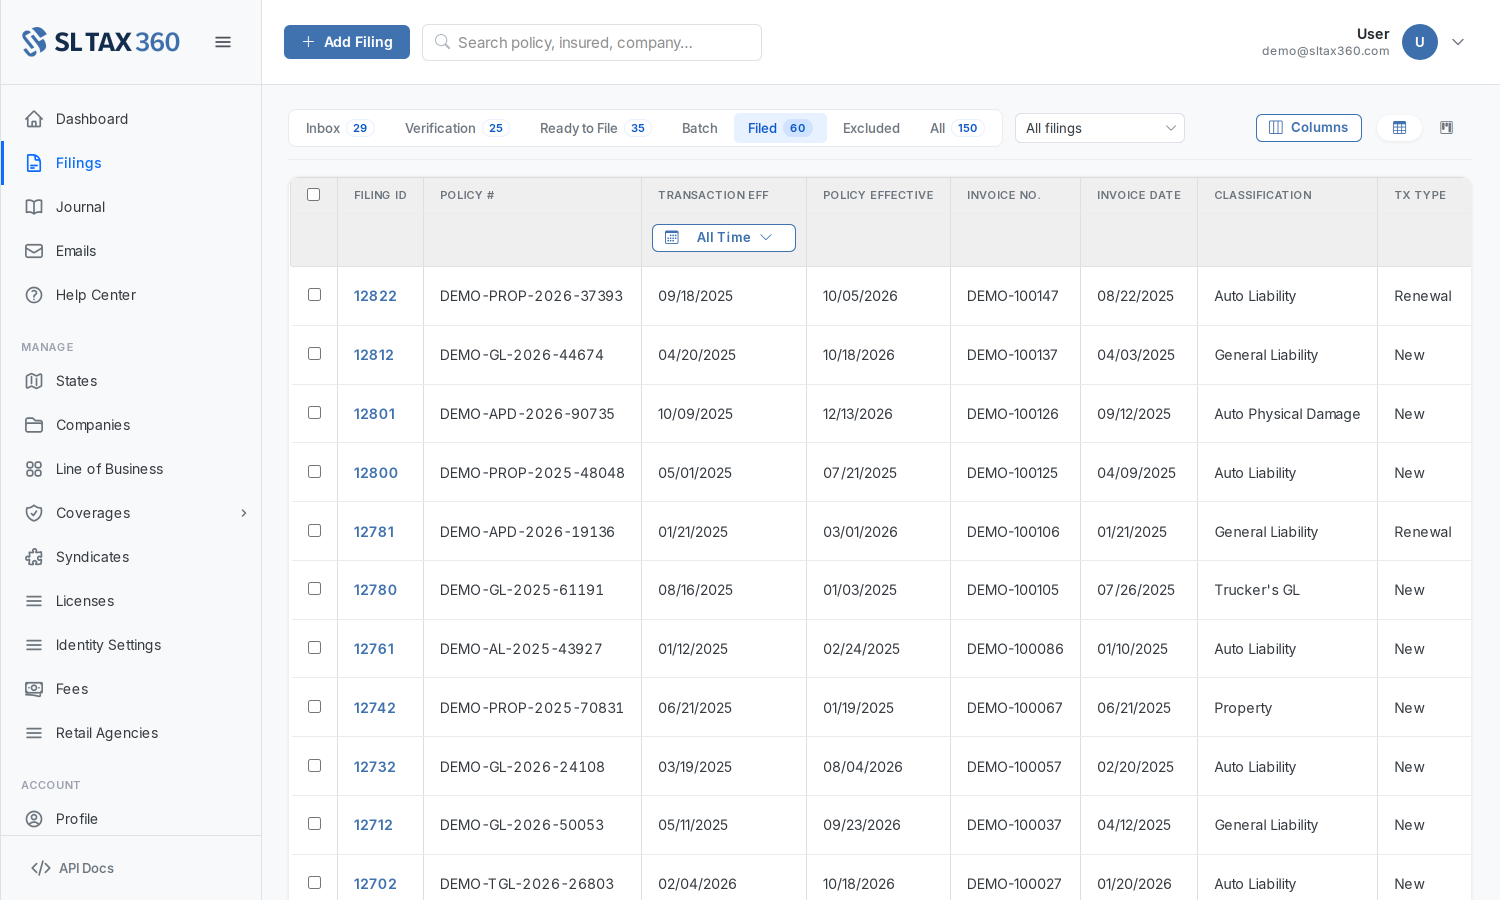This screenshot has width=1500, height=900.
Task: Open filing ID 12702 link
Action: [x=375, y=884]
